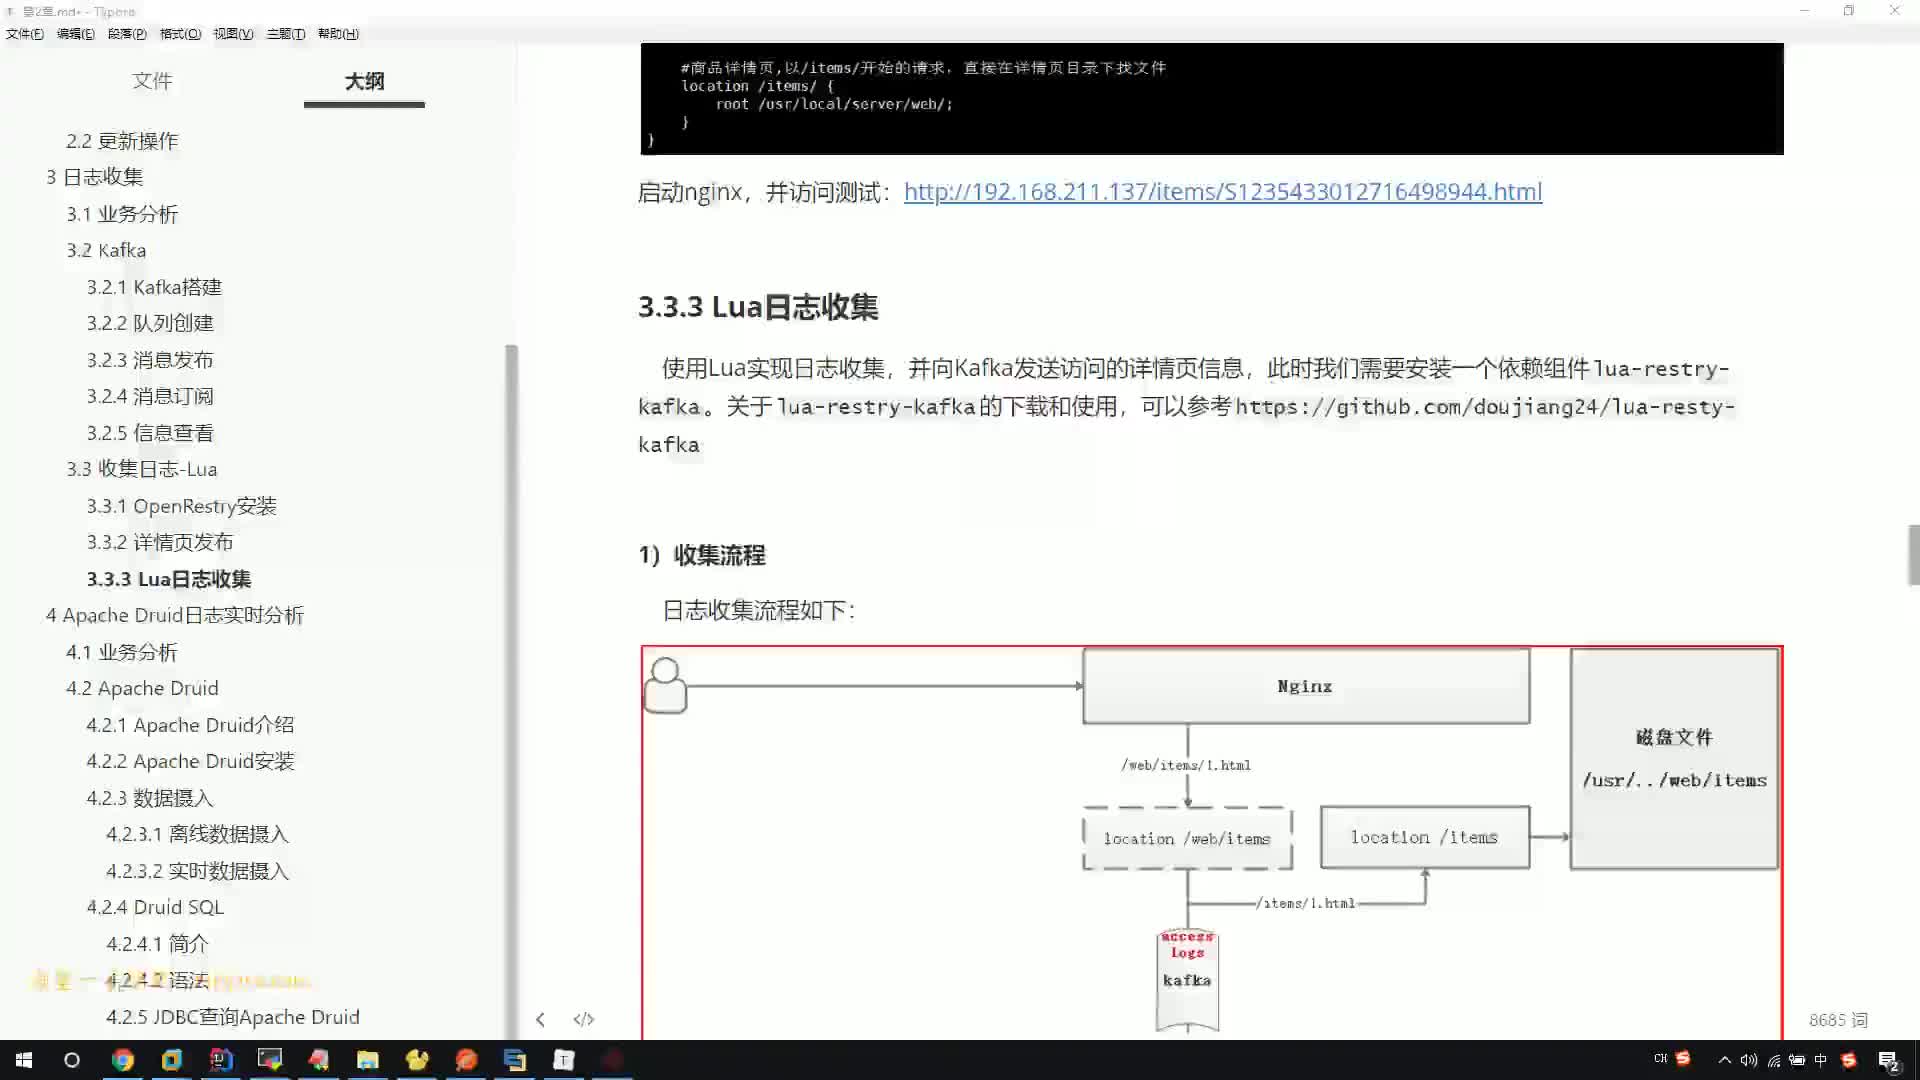
Task: Toggle source code mode icon
Action: coord(584,1019)
